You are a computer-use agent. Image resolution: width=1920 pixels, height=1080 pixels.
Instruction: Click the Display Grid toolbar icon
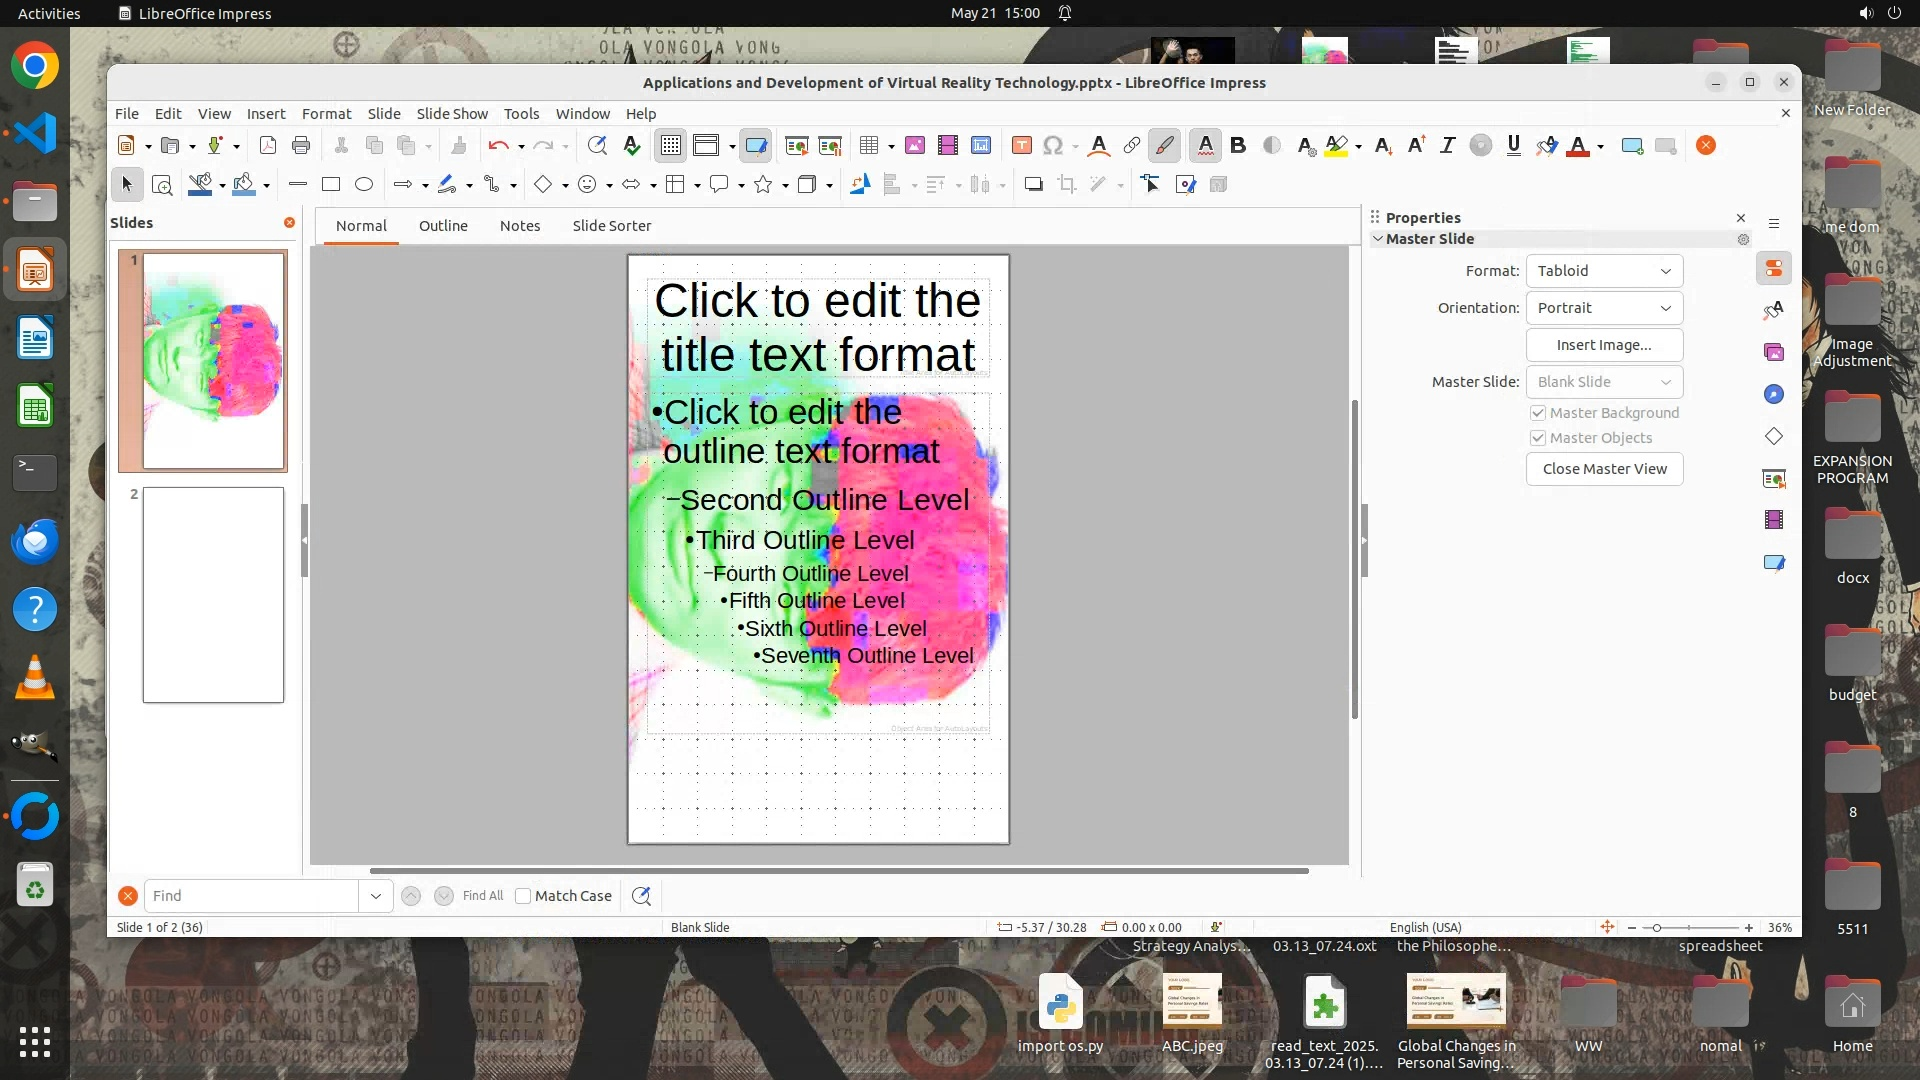[x=670, y=146]
